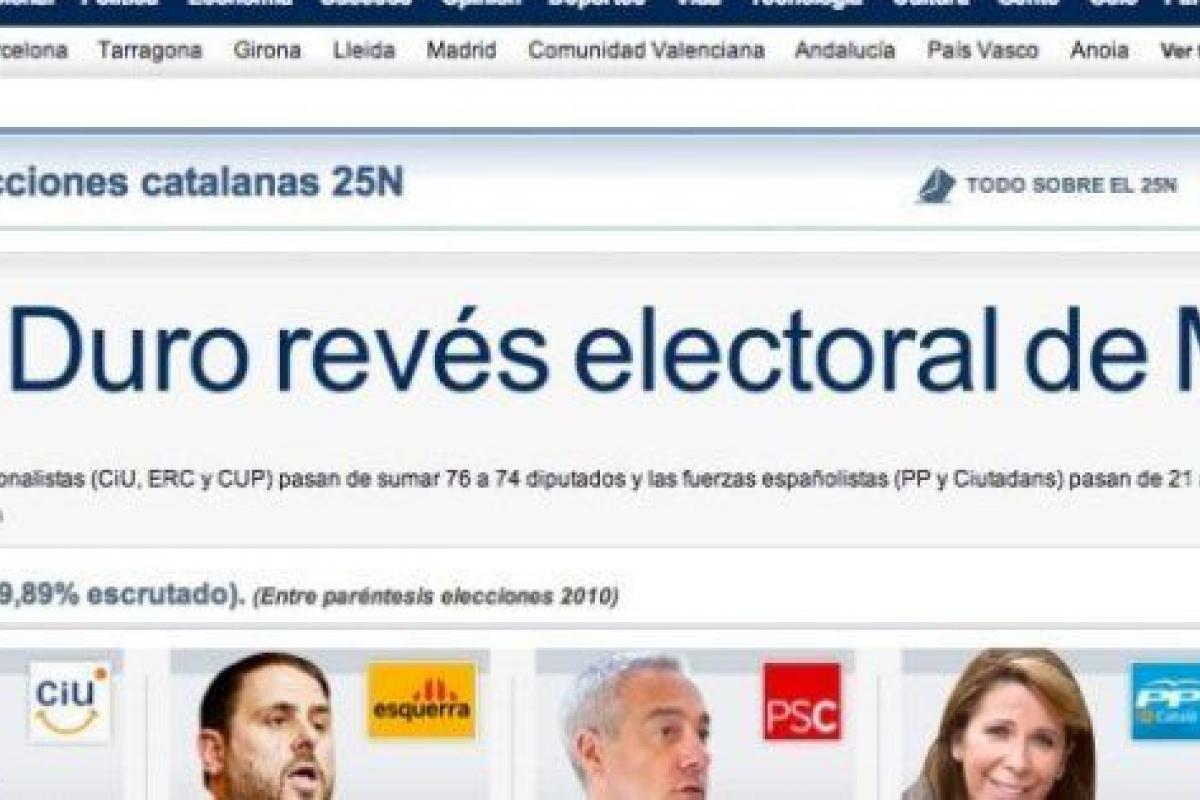1200x800 pixels.
Task: Open the PSC candidate photo
Action: (635, 726)
